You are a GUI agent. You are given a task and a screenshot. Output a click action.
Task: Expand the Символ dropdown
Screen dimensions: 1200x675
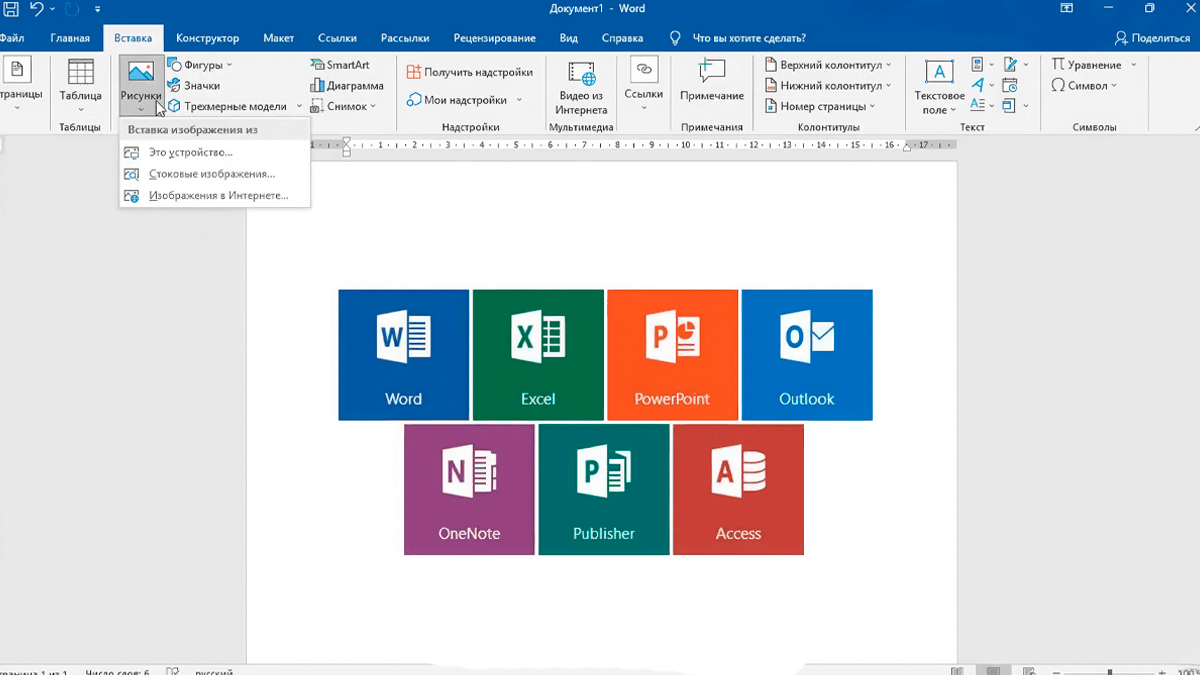1116,86
